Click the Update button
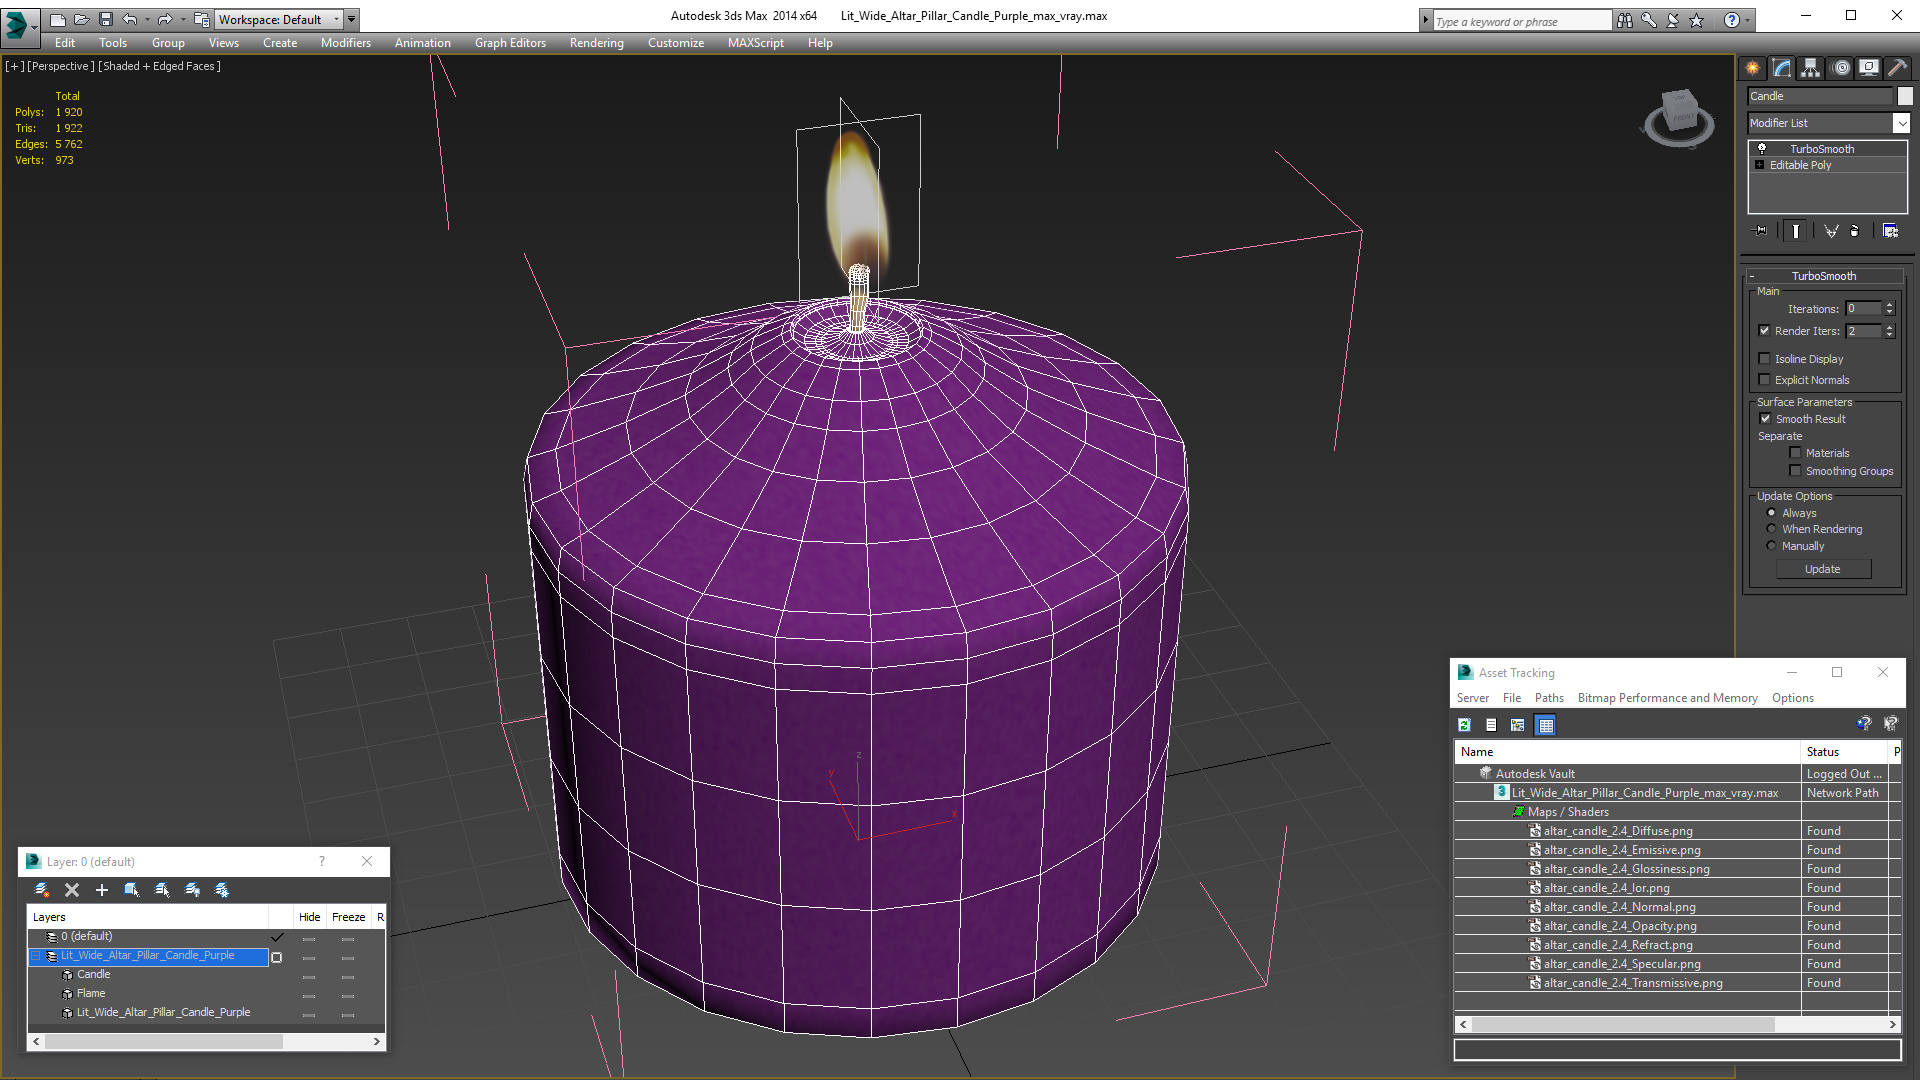The width and height of the screenshot is (1920, 1080). pos(1823,569)
